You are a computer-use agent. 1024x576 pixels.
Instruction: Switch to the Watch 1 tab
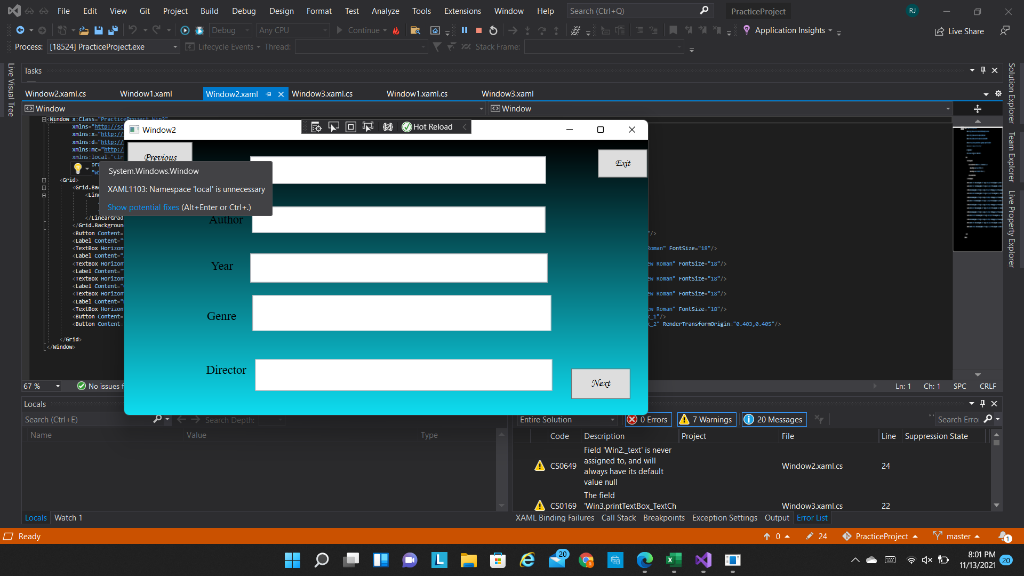point(68,518)
